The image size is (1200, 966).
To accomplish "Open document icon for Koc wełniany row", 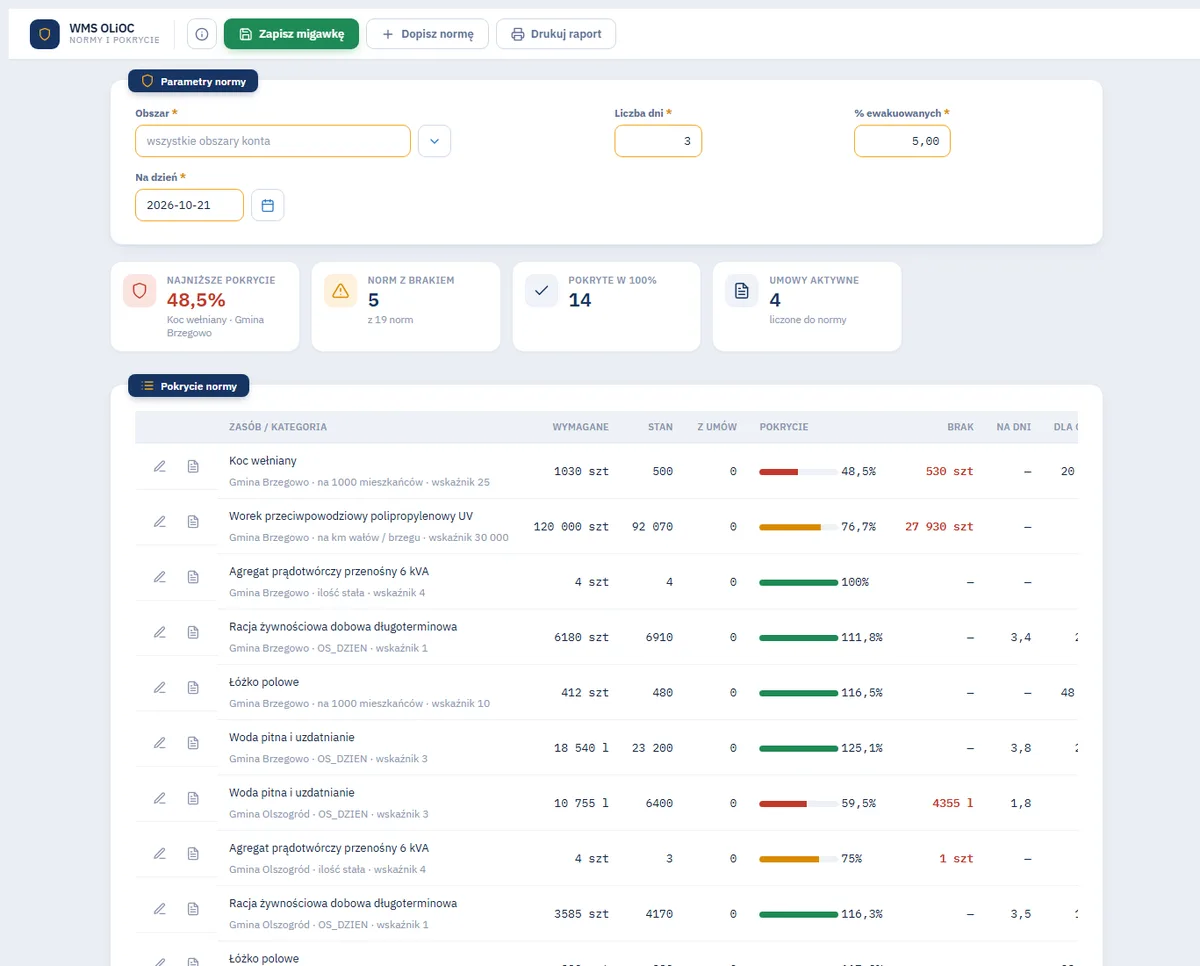I will (x=193, y=467).
